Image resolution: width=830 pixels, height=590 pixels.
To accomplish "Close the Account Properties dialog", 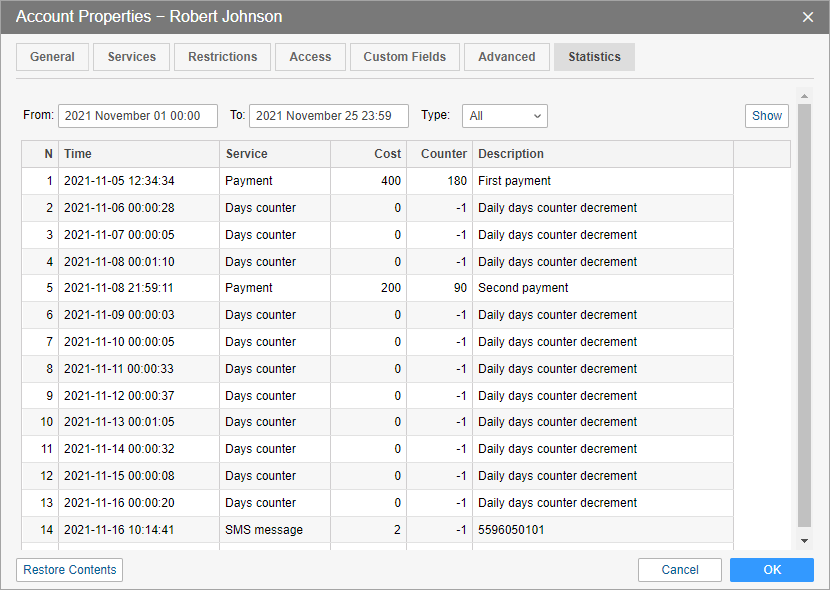I will (808, 17).
